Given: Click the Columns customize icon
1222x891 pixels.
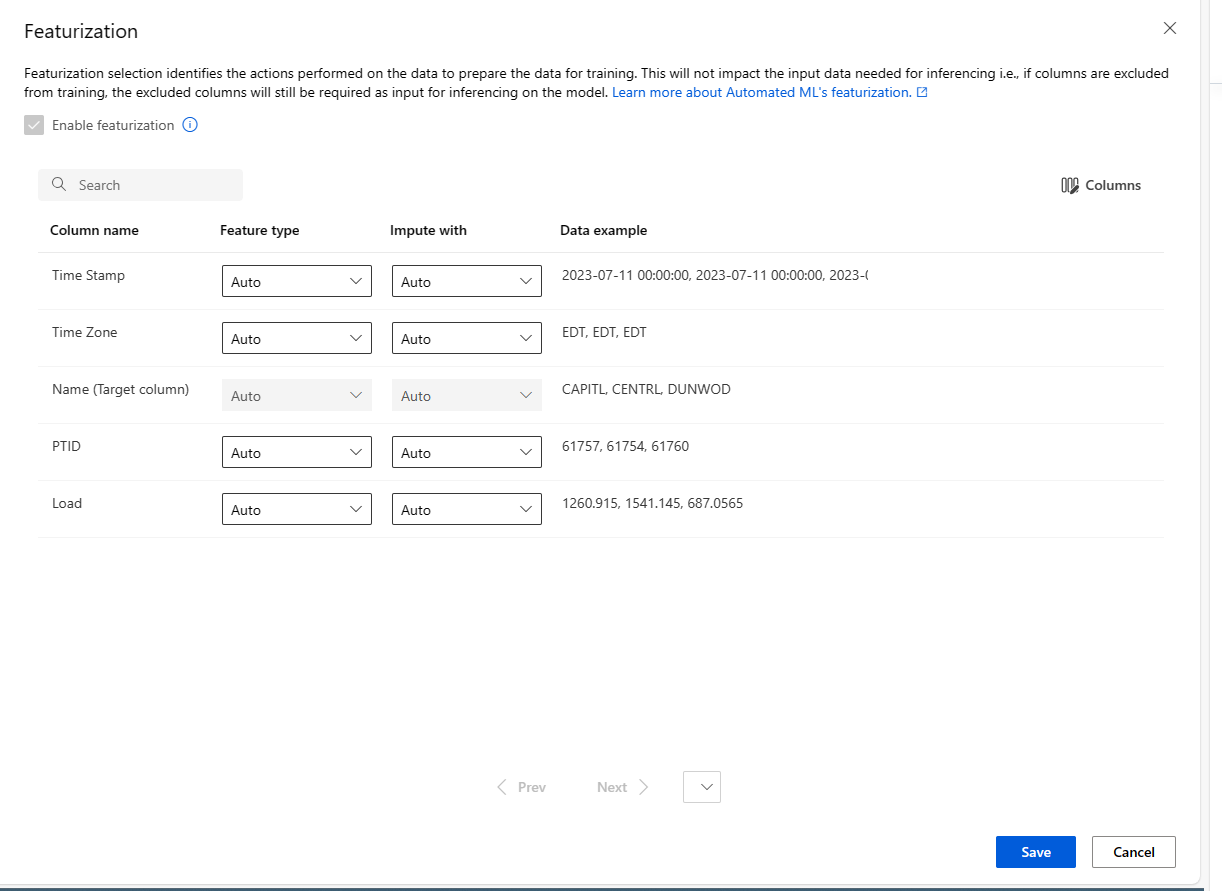Looking at the screenshot, I should (x=1070, y=185).
